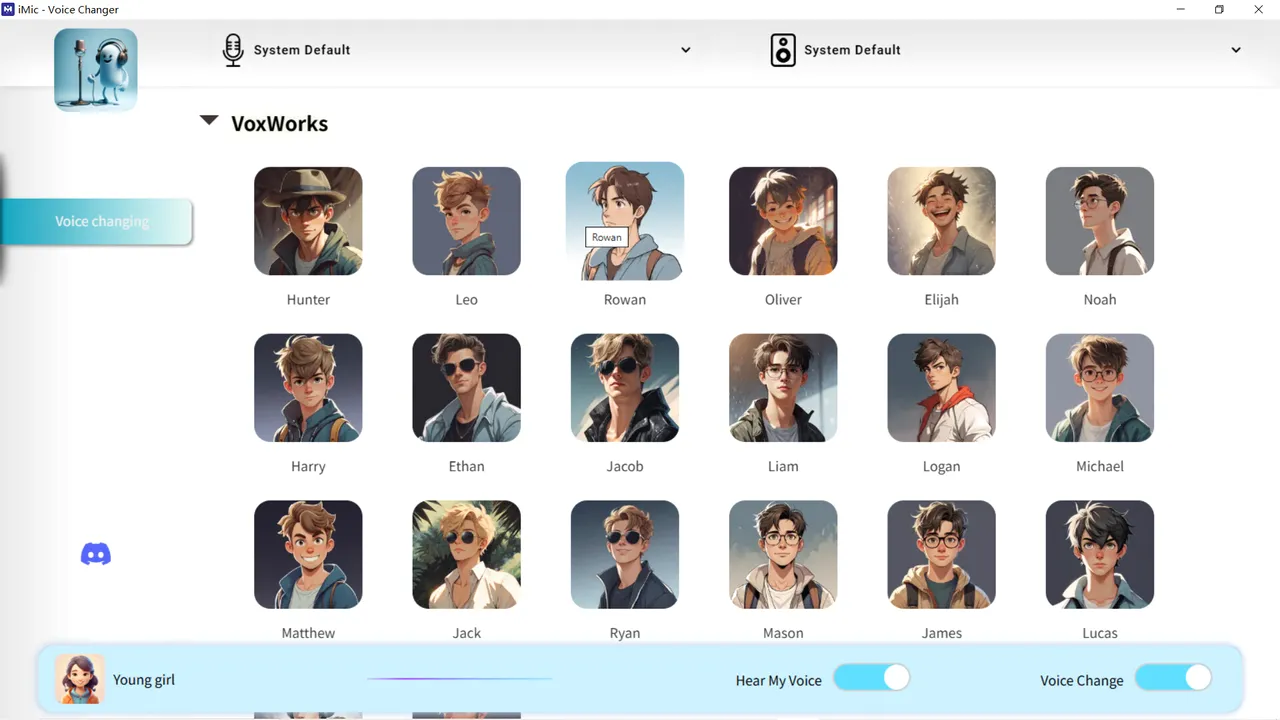Click the Hear My Voice label
1280x720 pixels.
click(779, 681)
